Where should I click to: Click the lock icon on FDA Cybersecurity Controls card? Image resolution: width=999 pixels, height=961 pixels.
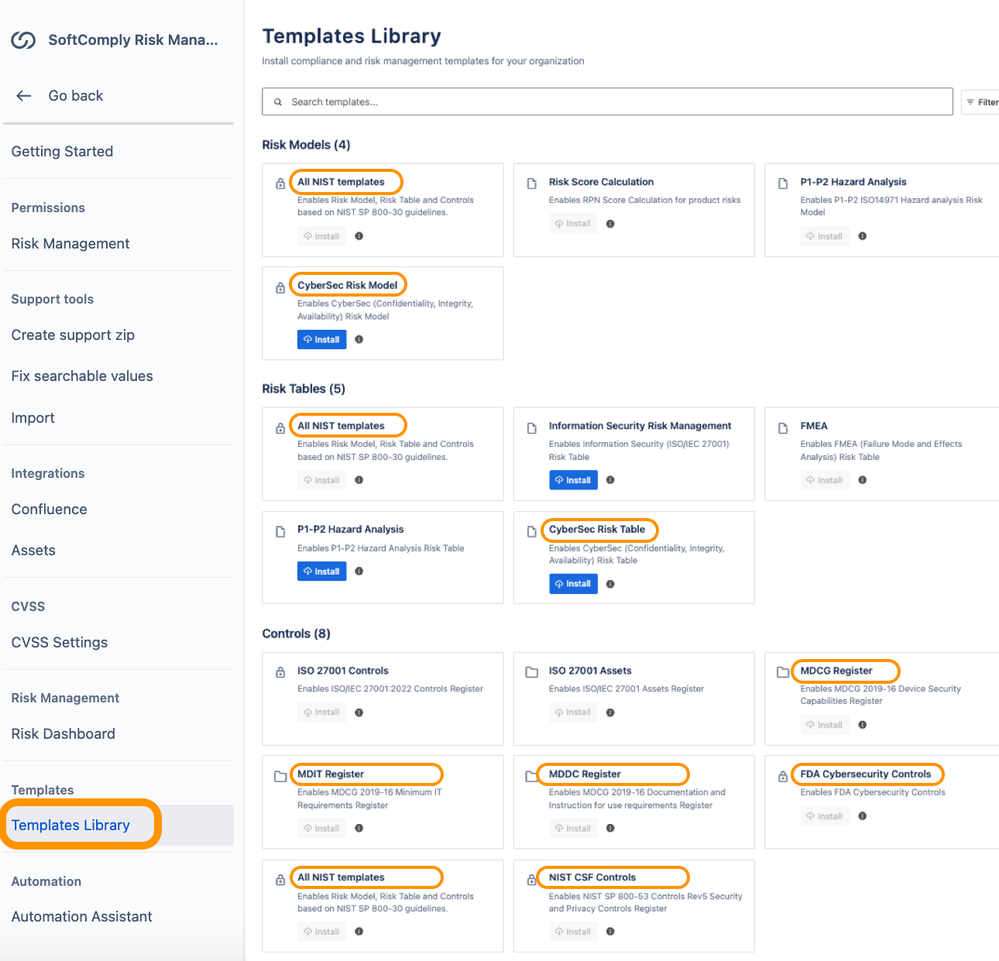(782, 773)
